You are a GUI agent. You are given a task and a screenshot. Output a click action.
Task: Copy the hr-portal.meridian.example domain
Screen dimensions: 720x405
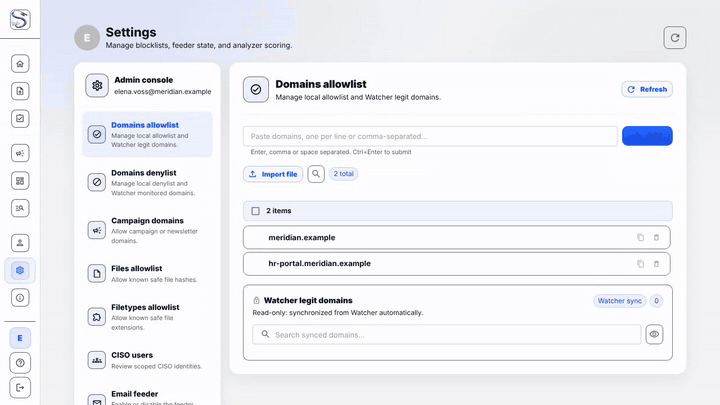tap(640, 264)
